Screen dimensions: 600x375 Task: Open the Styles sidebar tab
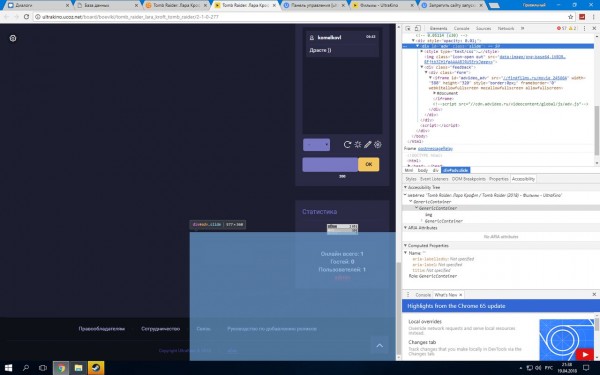point(411,179)
